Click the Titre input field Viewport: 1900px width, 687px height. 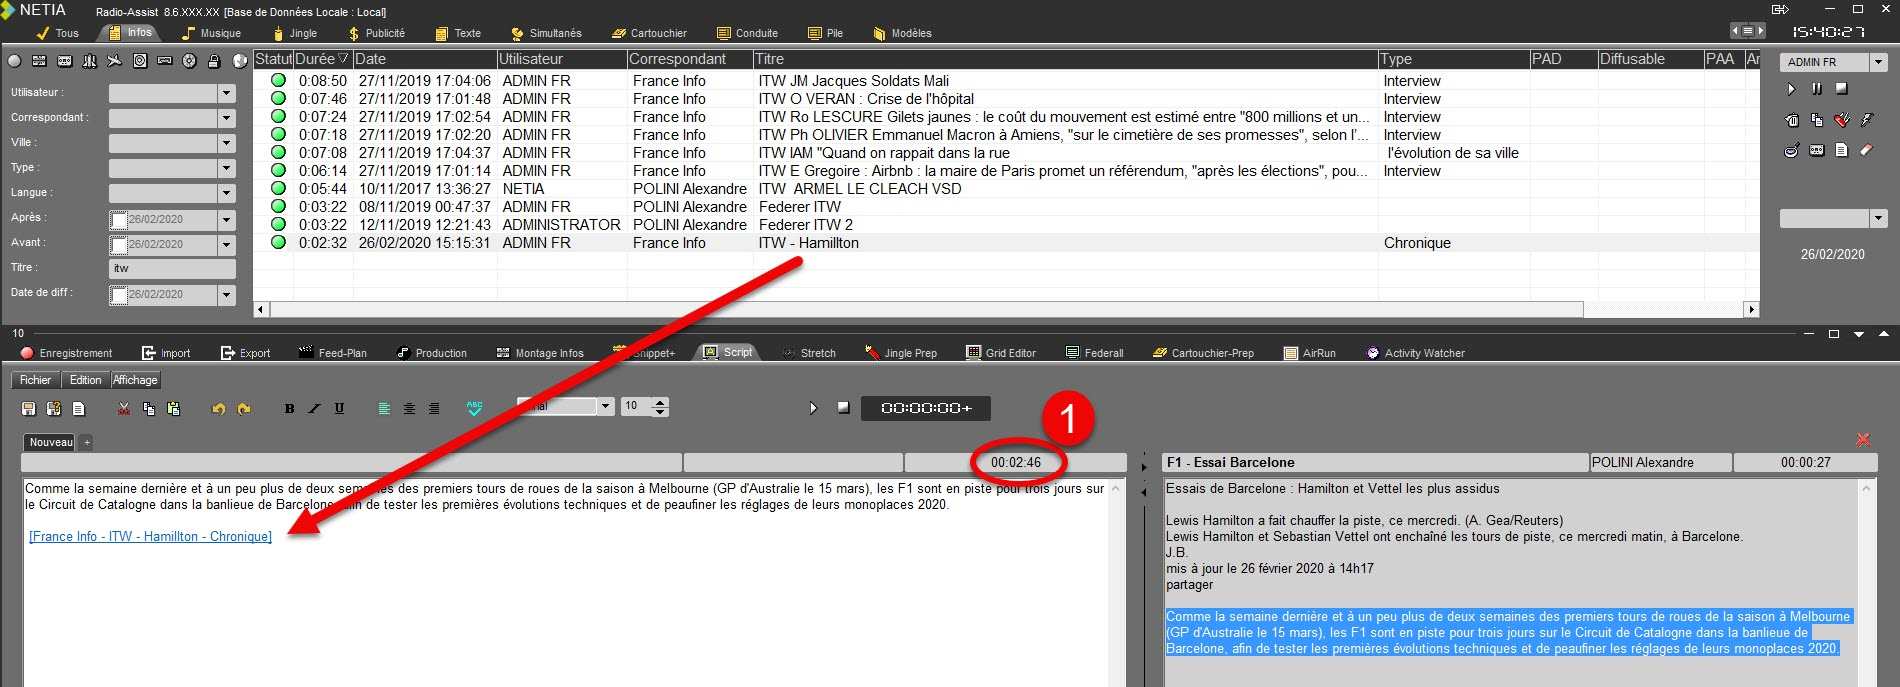click(172, 269)
